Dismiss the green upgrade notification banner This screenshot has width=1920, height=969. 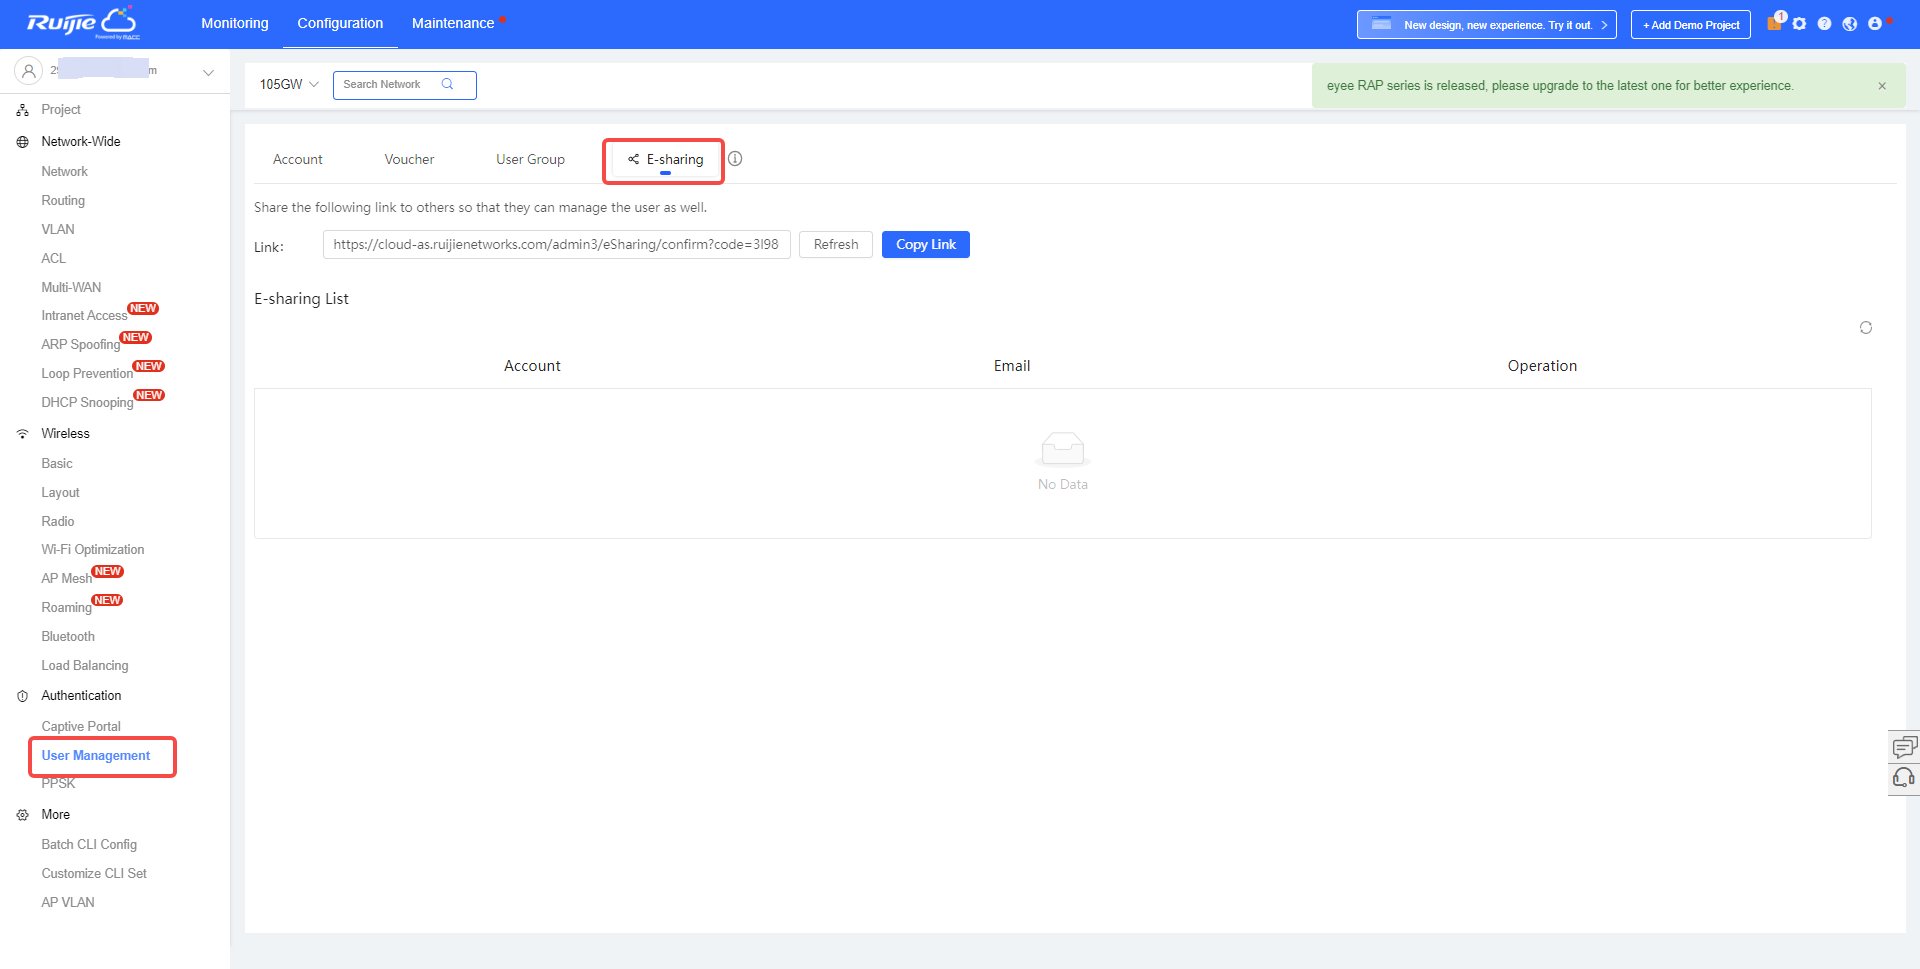[1881, 86]
